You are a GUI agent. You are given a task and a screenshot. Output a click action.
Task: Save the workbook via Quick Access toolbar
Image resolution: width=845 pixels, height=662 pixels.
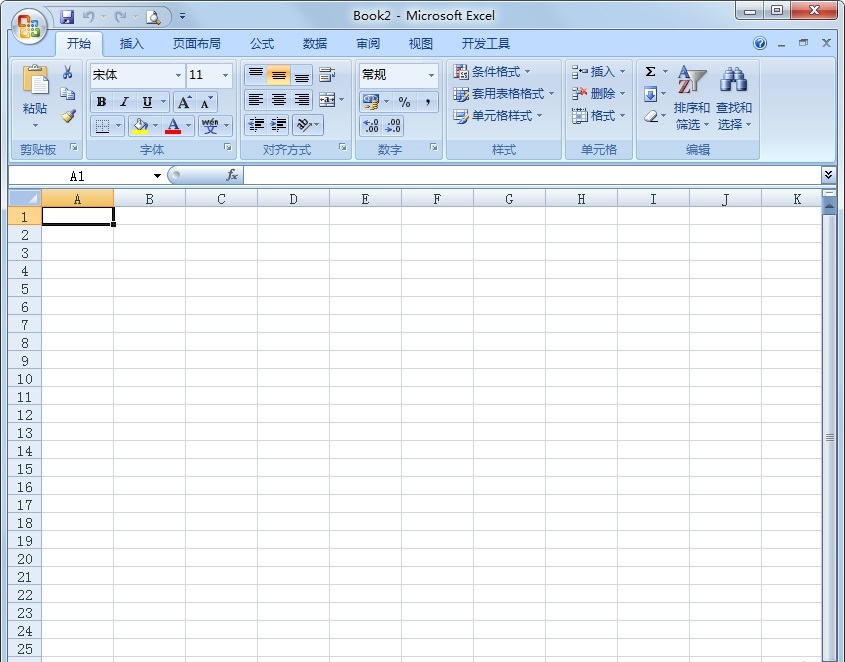coord(67,17)
